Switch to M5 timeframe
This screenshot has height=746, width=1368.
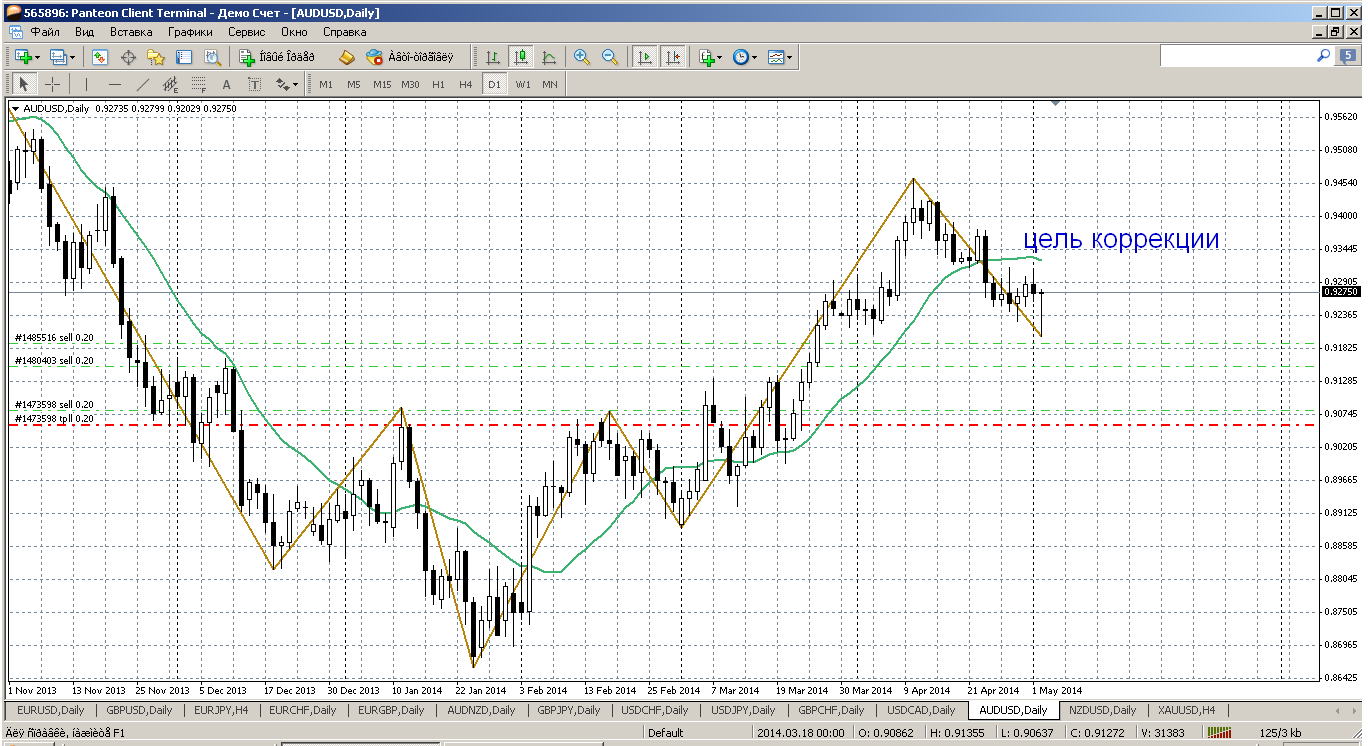pyautogui.click(x=354, y=84)
